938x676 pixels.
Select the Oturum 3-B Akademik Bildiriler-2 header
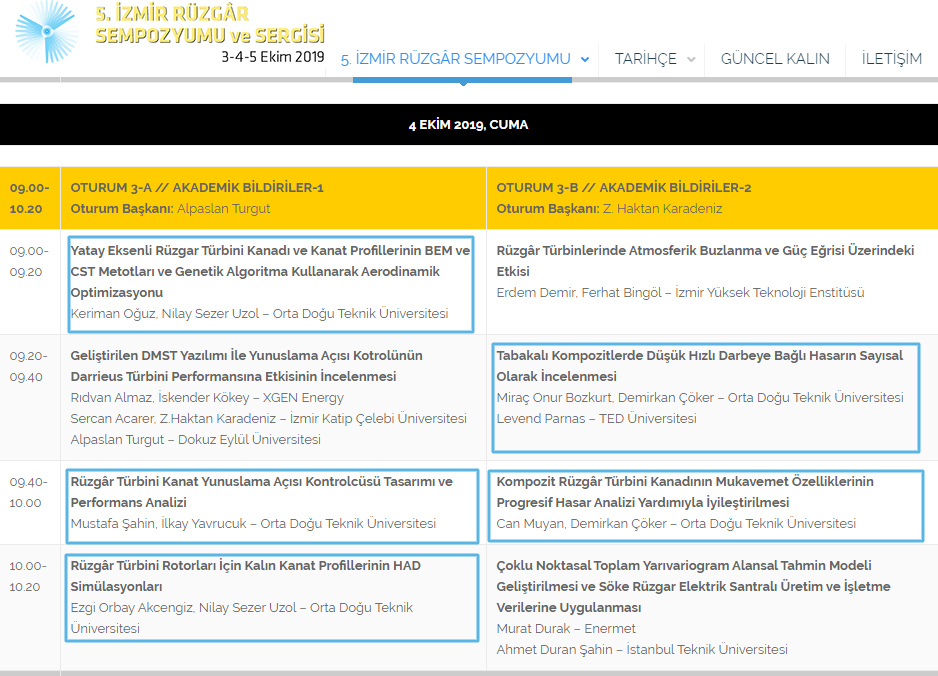624,187
